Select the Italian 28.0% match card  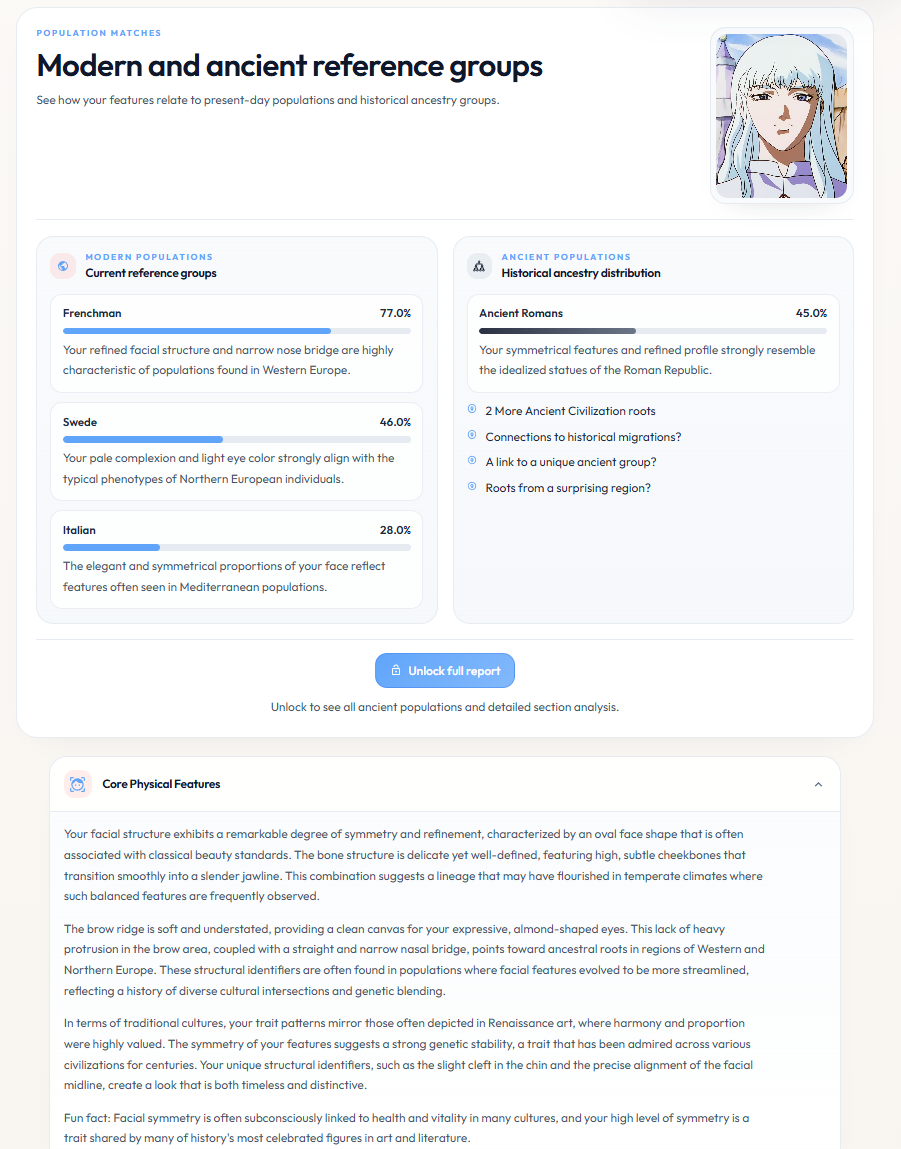237,560
